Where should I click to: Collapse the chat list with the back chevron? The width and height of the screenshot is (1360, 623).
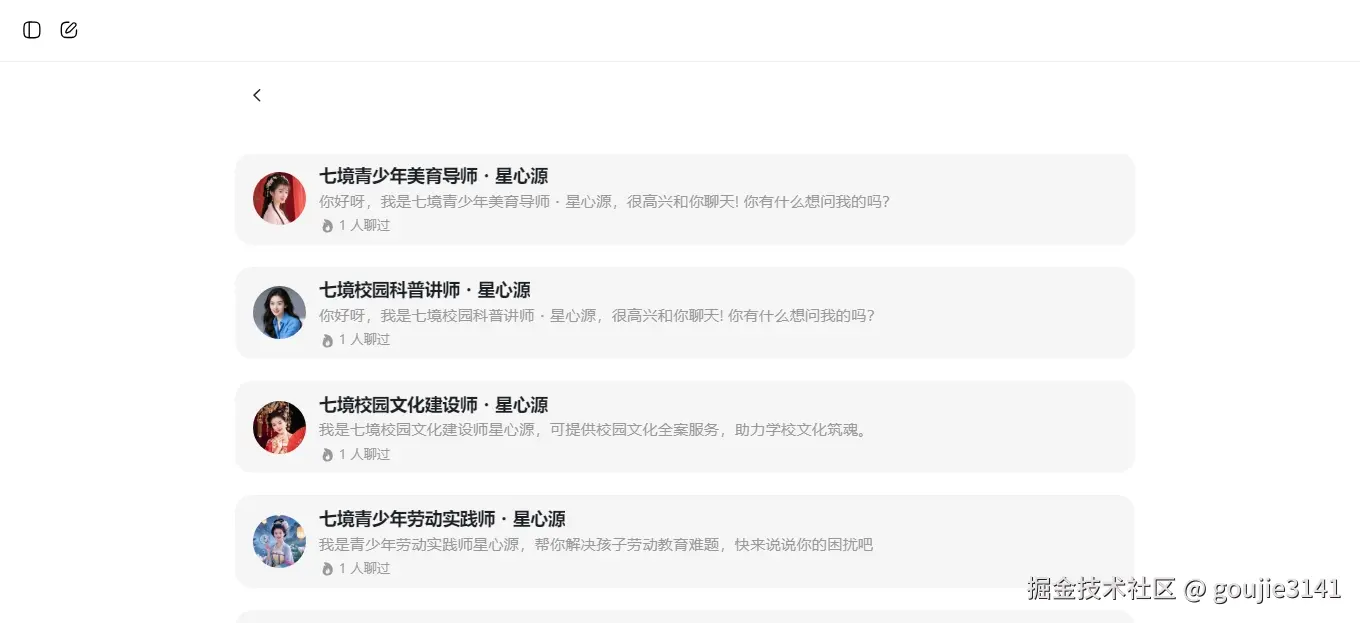click(x=257, y=95)
